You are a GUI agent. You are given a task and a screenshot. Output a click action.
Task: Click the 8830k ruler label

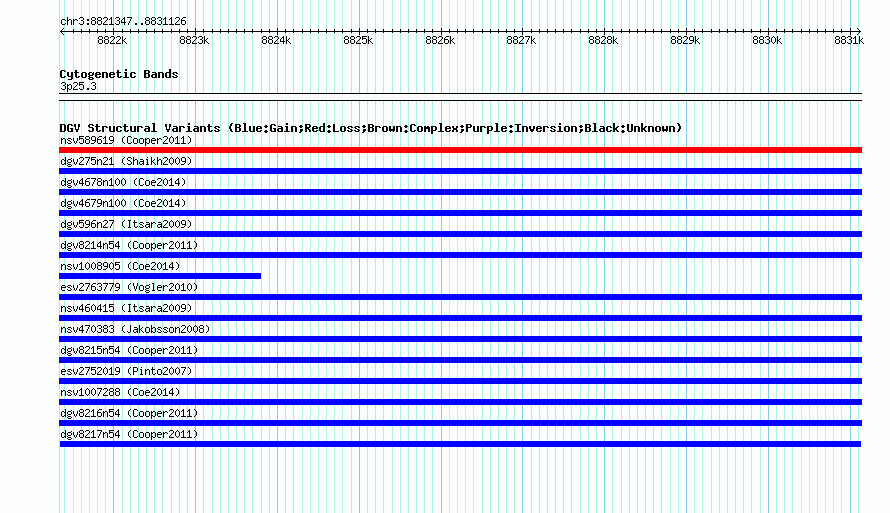click(767, 40)
